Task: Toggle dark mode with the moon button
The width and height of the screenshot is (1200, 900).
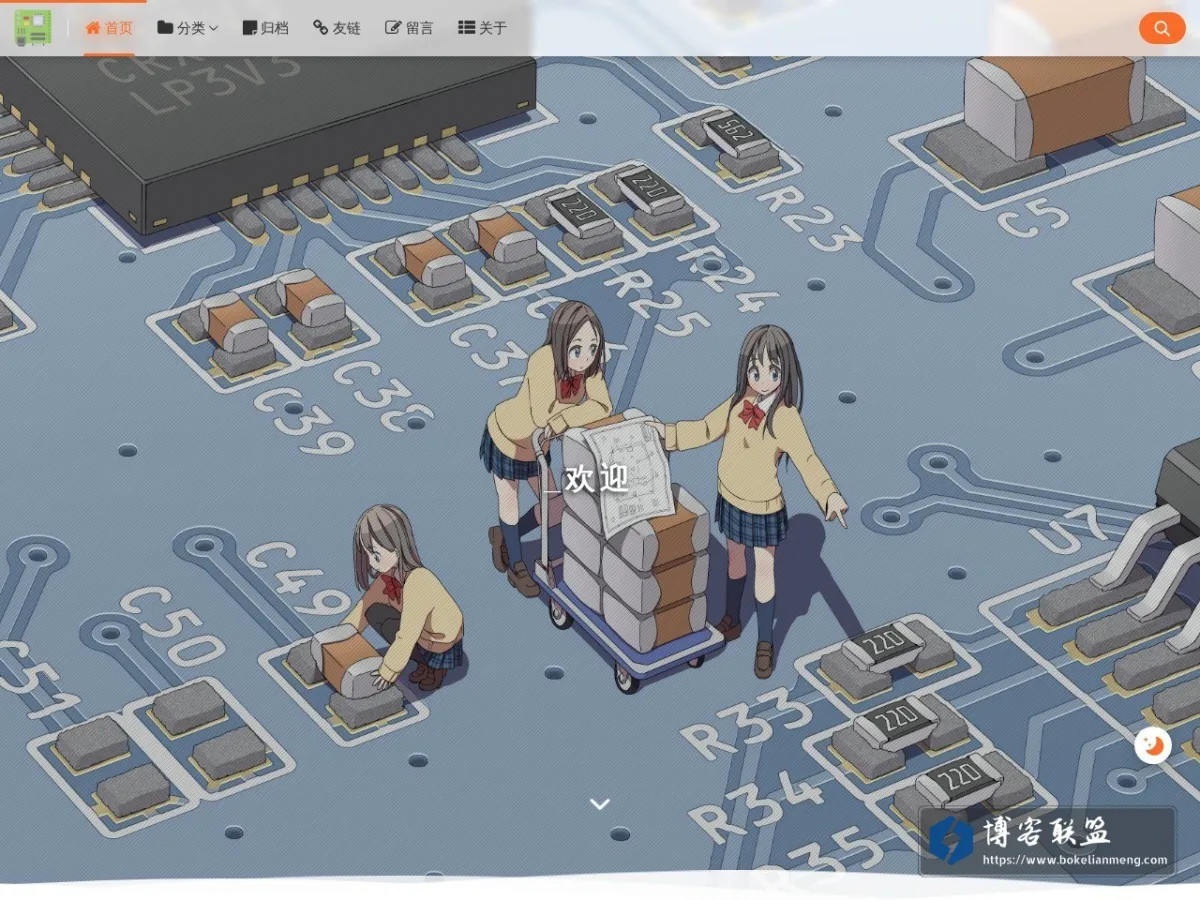Action: 1153,745
